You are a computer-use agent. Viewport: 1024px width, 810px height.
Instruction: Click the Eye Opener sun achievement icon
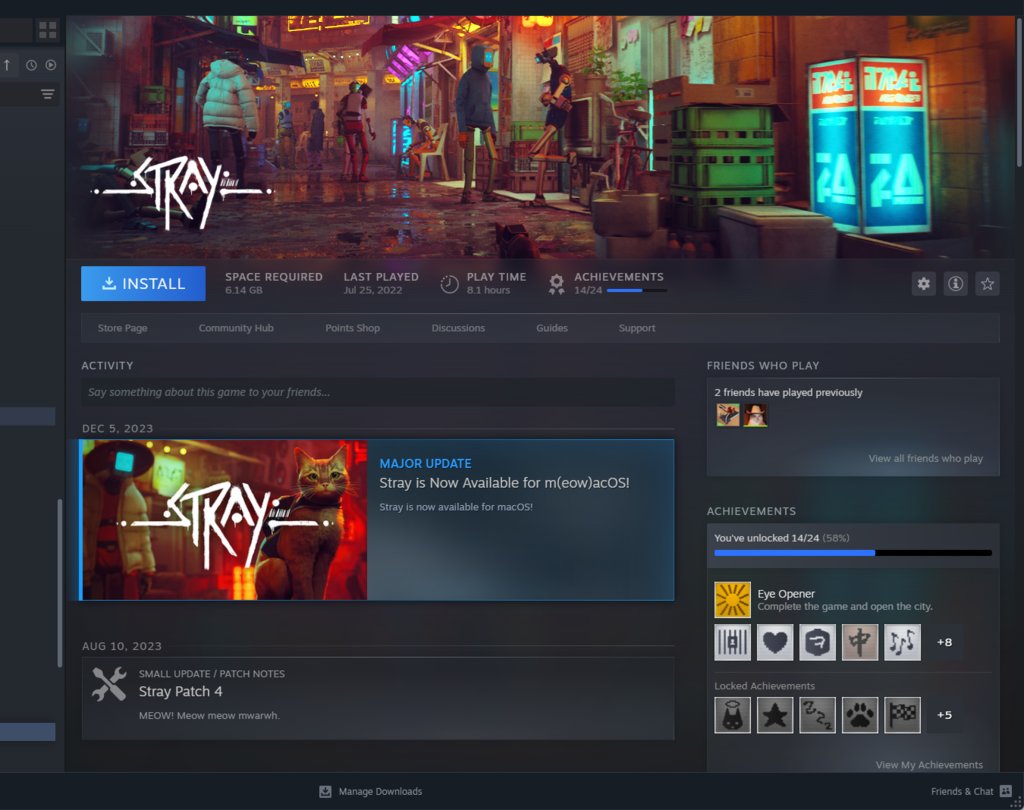[732, 600]
